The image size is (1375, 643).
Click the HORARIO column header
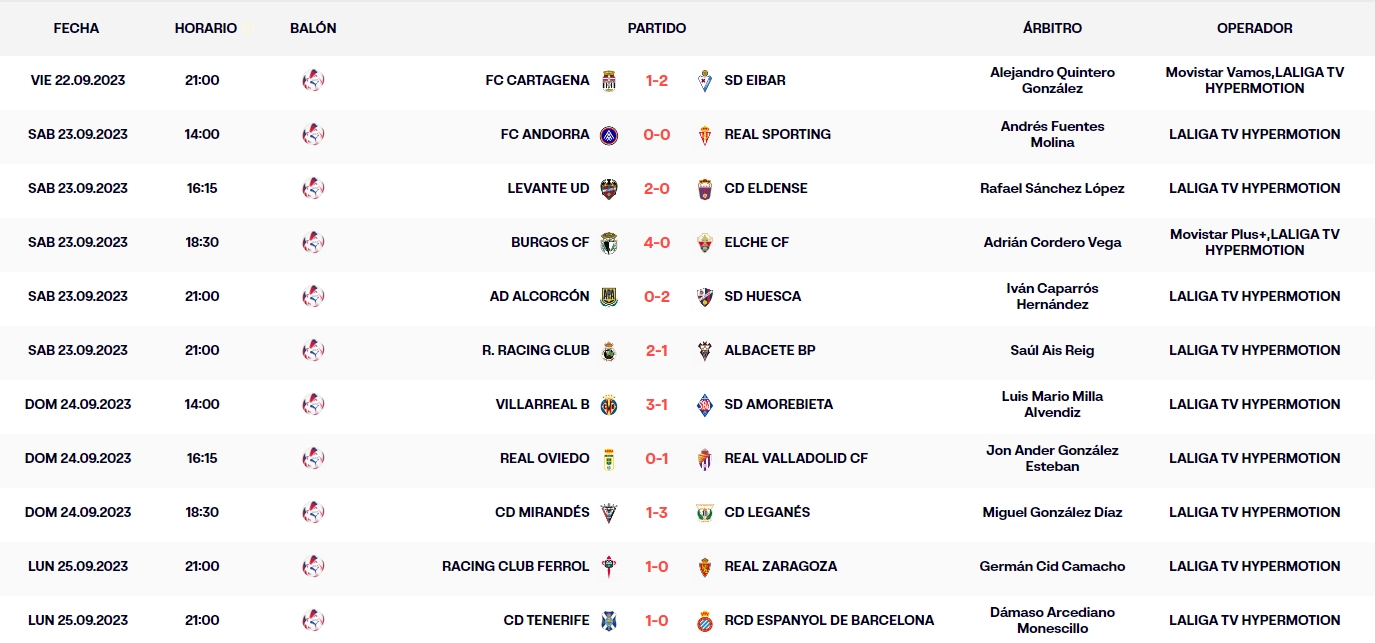206,28
